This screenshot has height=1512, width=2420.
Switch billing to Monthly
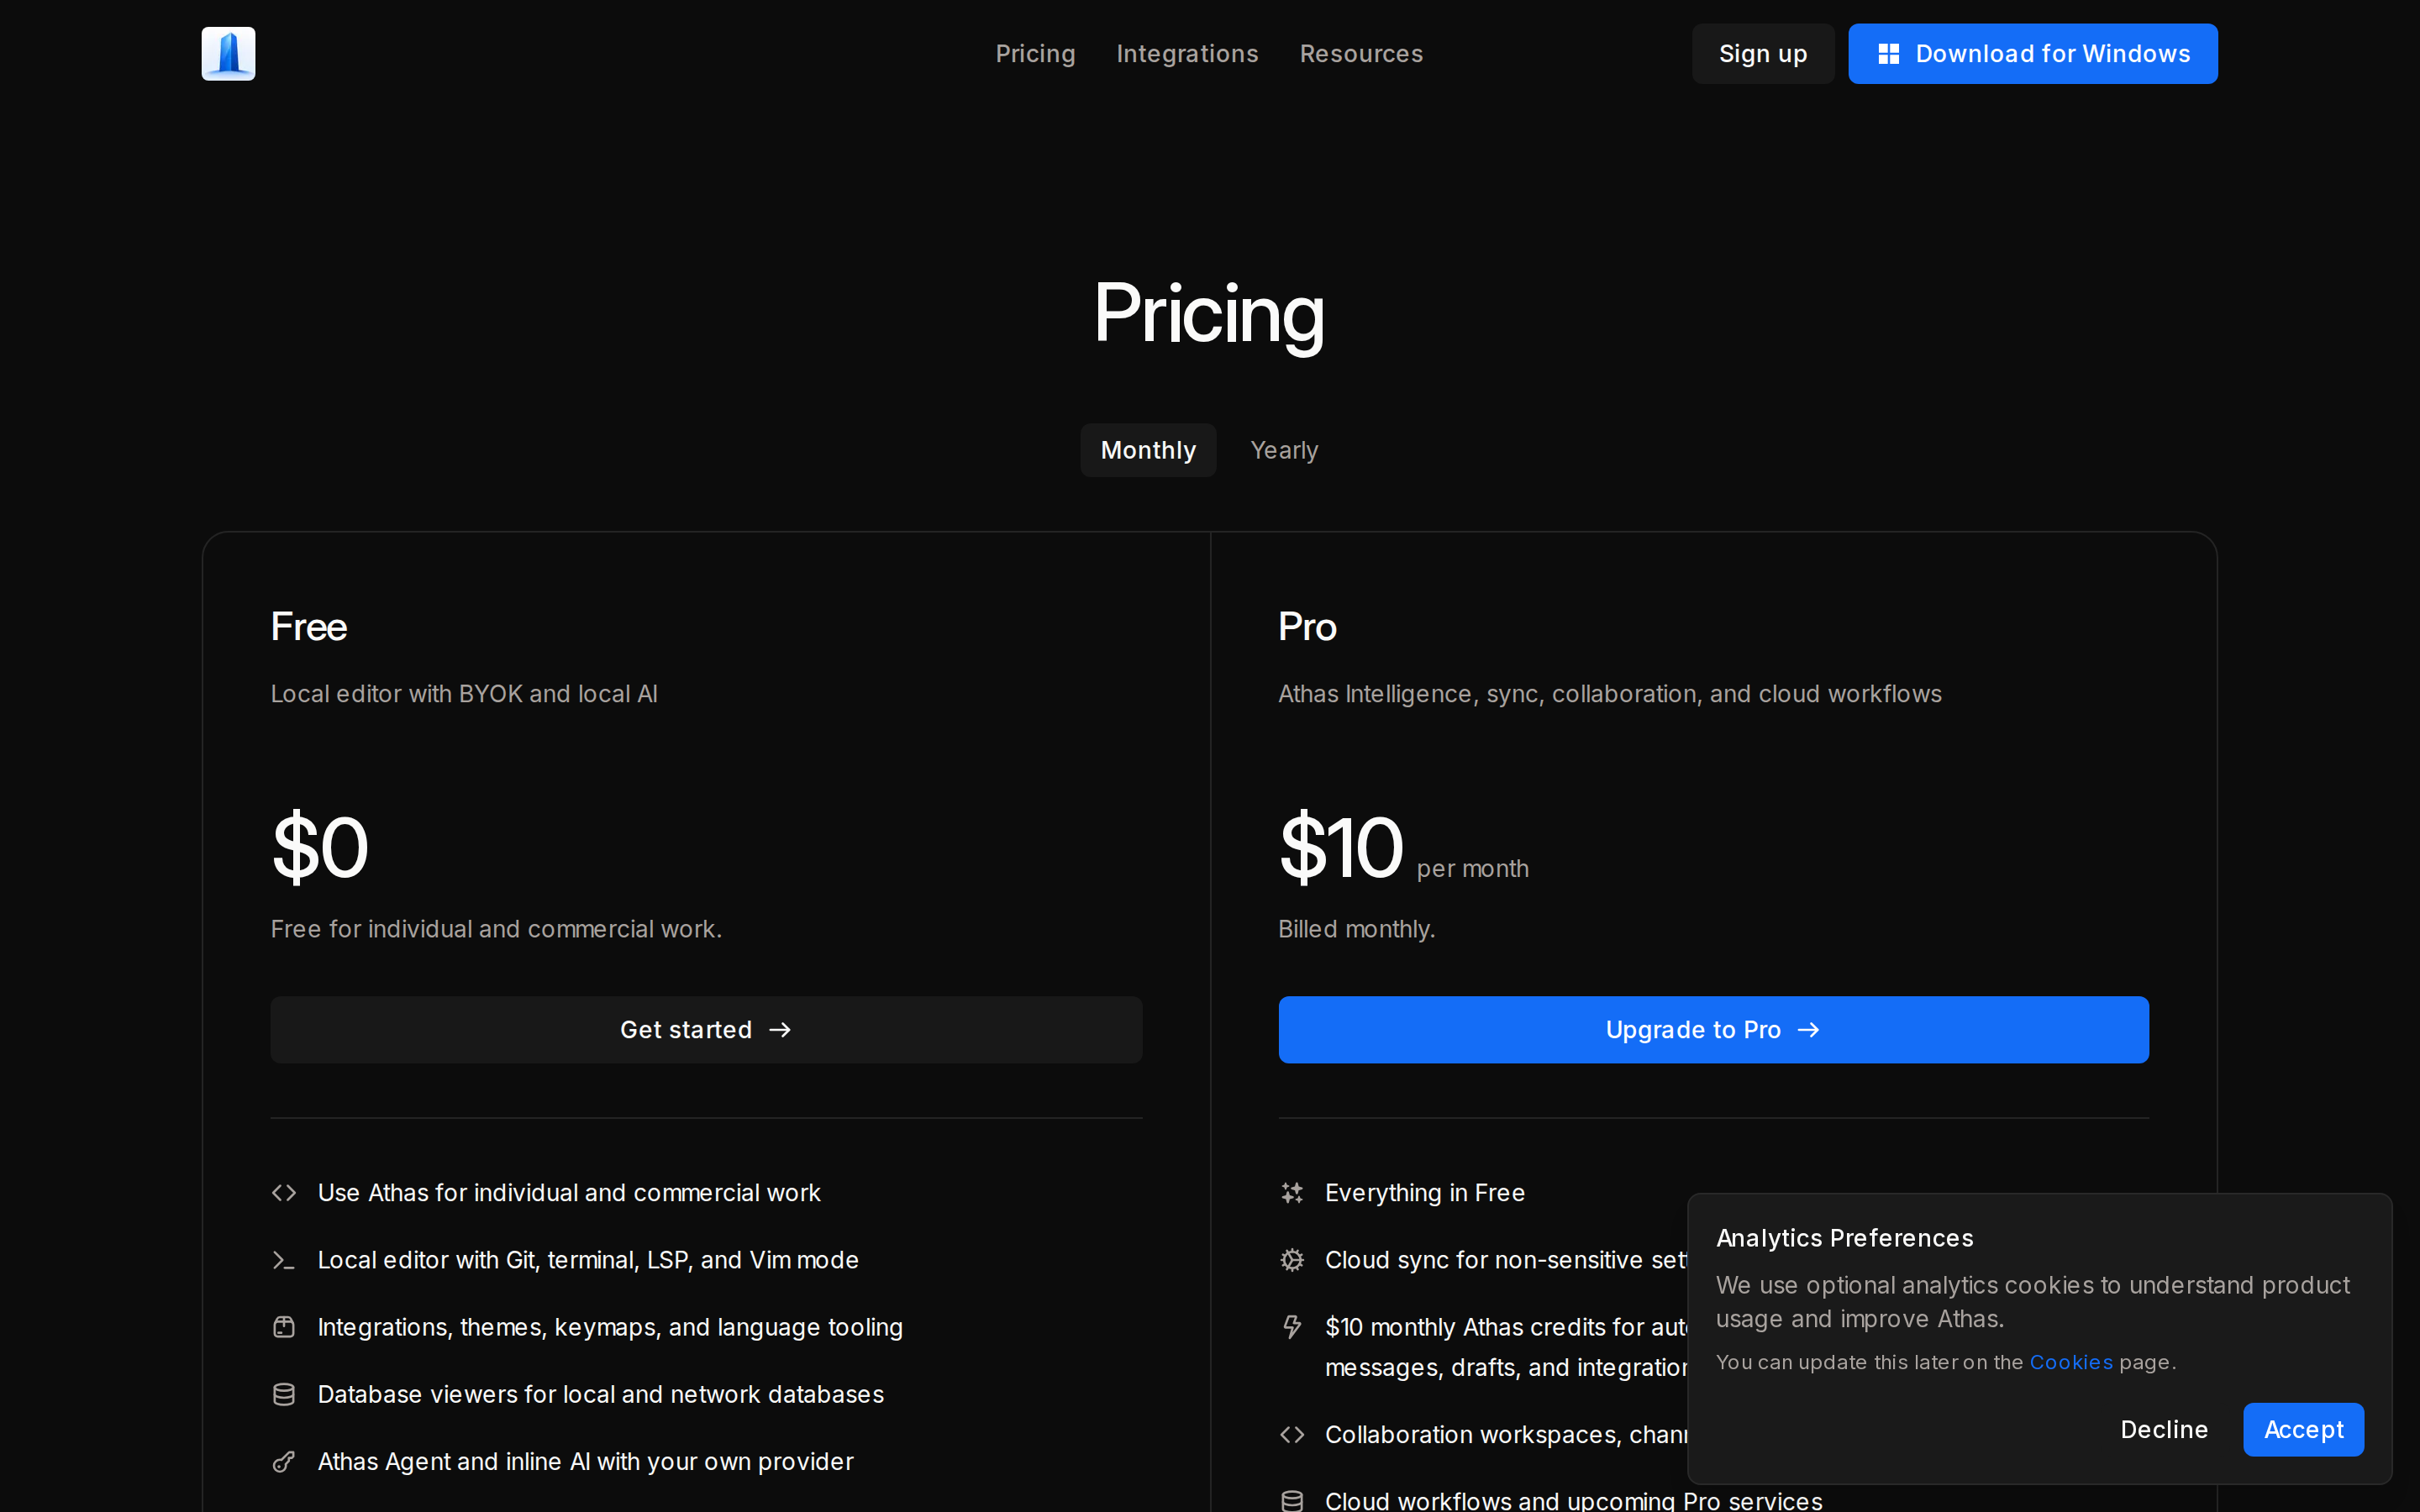[1148, 450]
